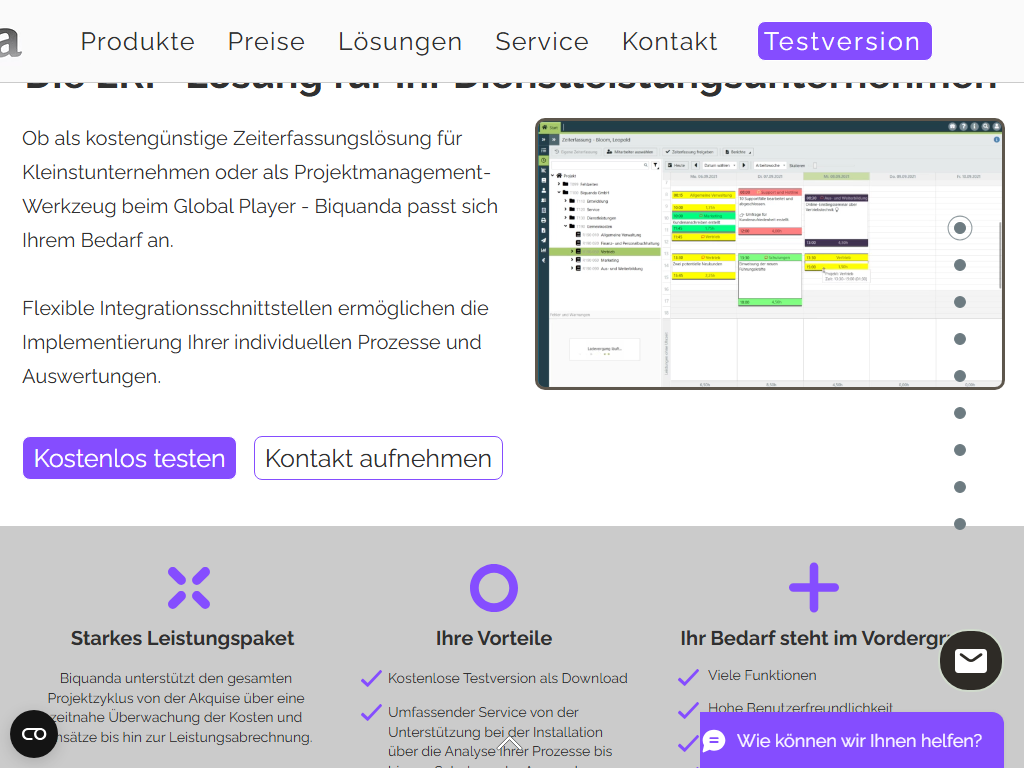Click the Kostenlos testen button

(x=129, y=458)
